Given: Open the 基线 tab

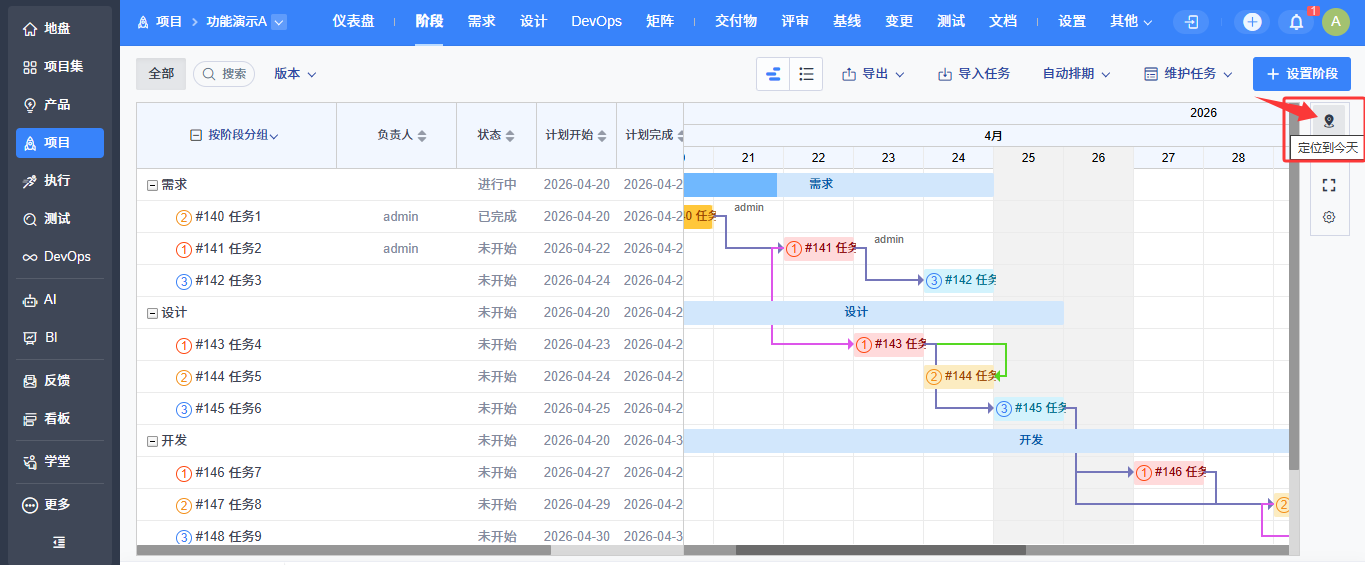Looking at the screenshot, I should pos(847,22).
